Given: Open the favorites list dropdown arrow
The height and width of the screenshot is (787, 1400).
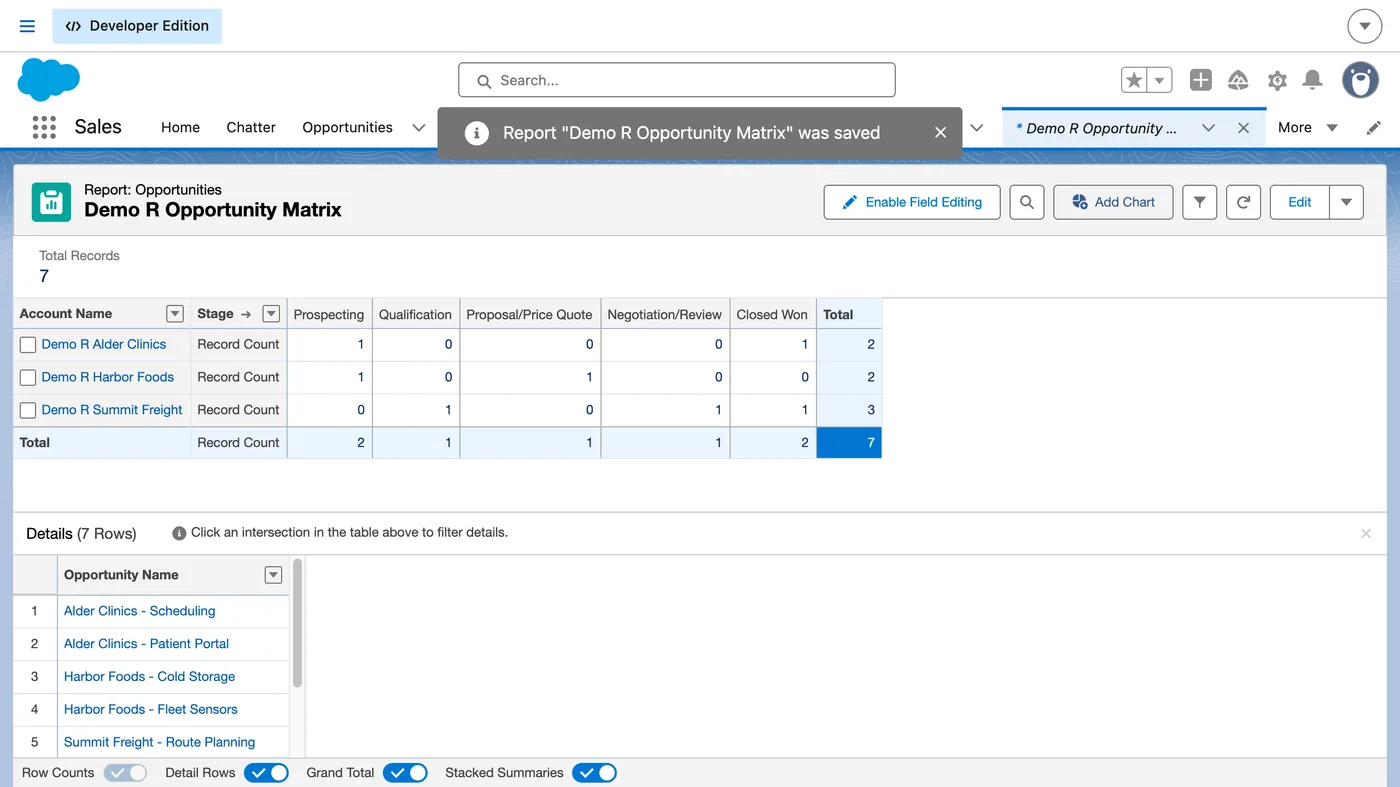Looking at the screenshot, I should 1160,80.
